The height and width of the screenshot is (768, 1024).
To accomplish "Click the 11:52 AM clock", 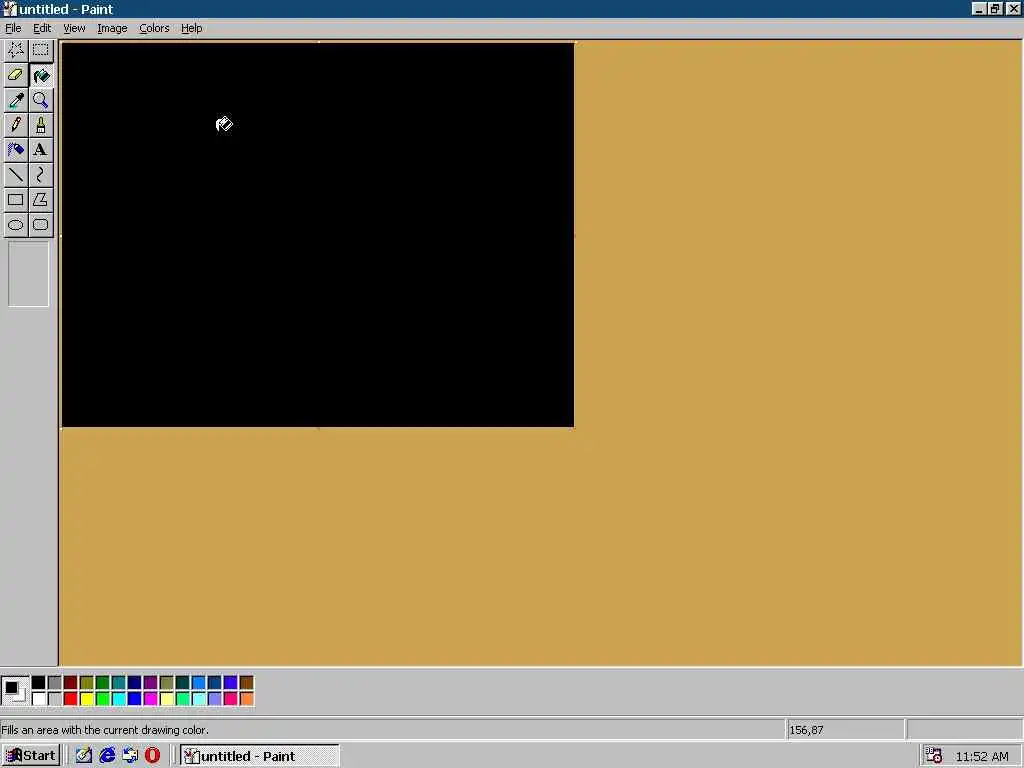I will coord(982,756).
